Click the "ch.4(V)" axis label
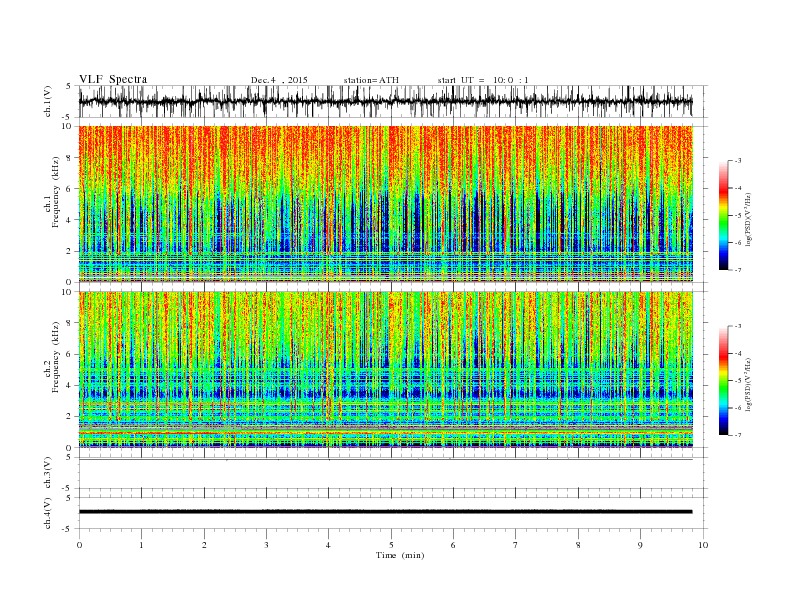792x612 pixels. [x=48, y=513]
